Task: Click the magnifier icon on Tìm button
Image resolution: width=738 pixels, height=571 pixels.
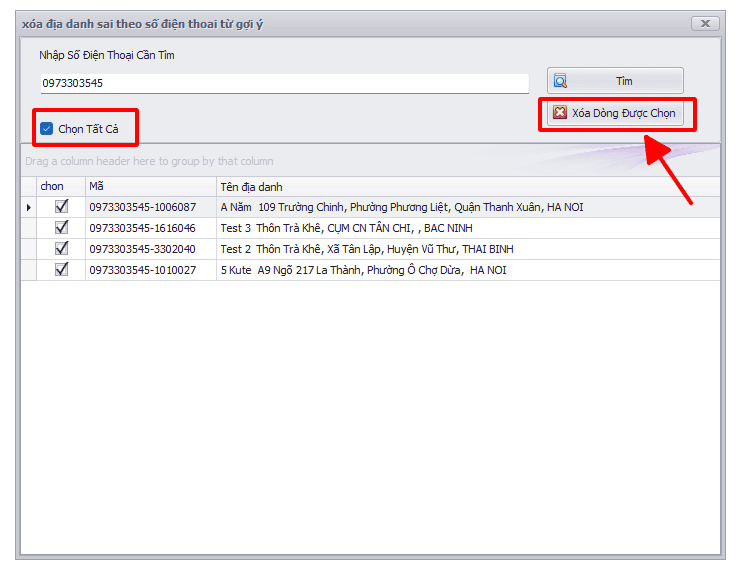Action: coord(560,81)
